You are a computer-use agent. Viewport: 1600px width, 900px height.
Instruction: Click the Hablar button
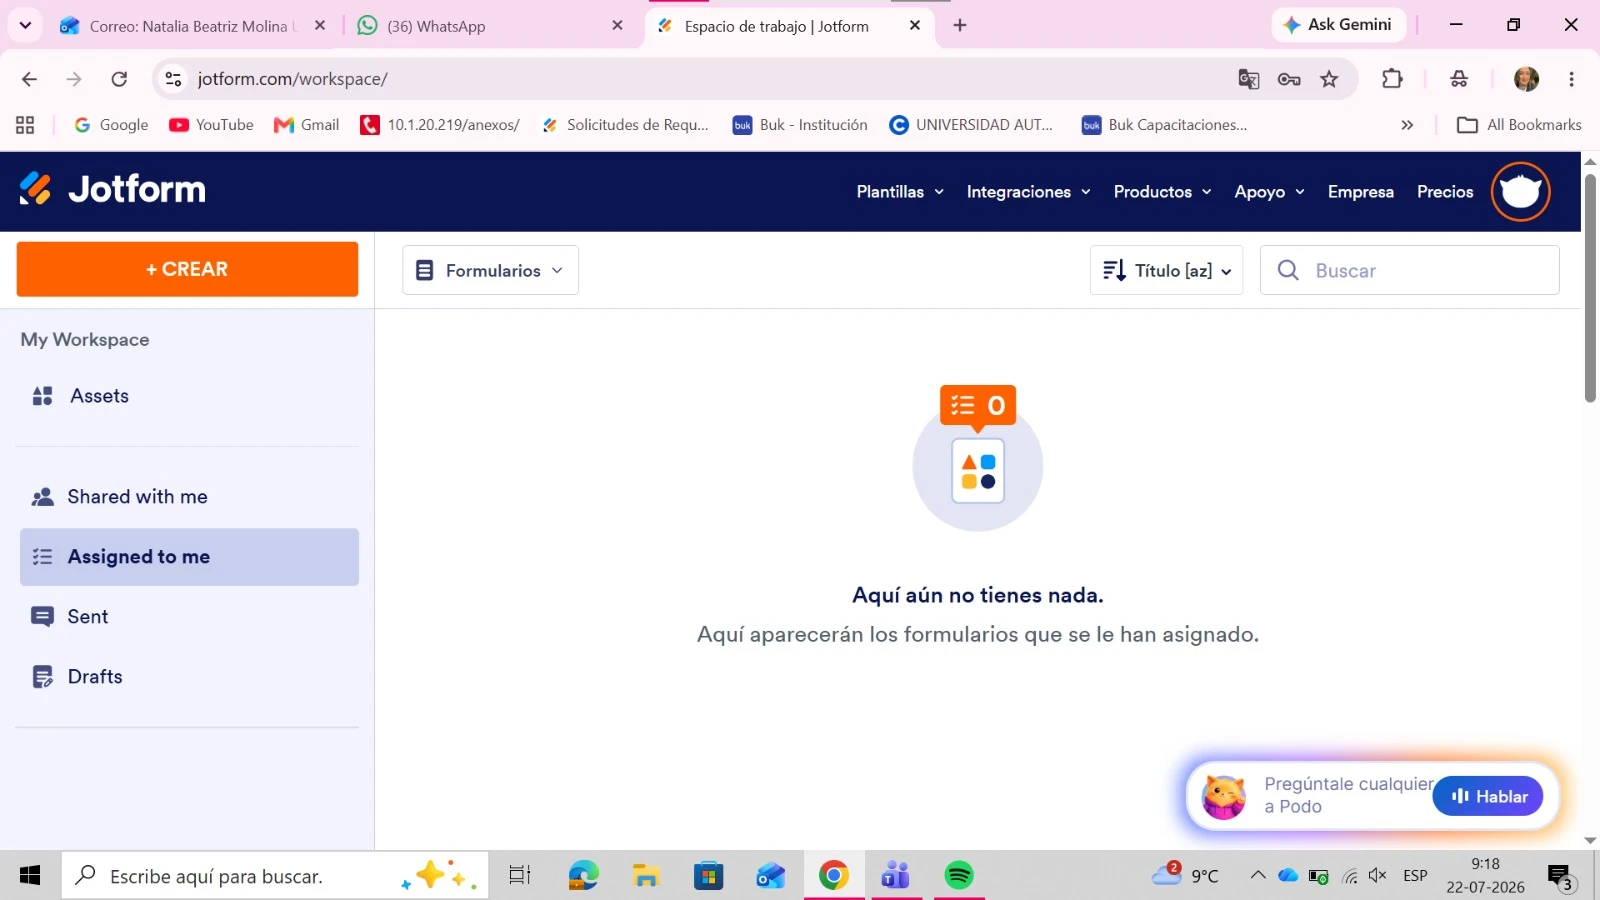(x=1488, y=796)
